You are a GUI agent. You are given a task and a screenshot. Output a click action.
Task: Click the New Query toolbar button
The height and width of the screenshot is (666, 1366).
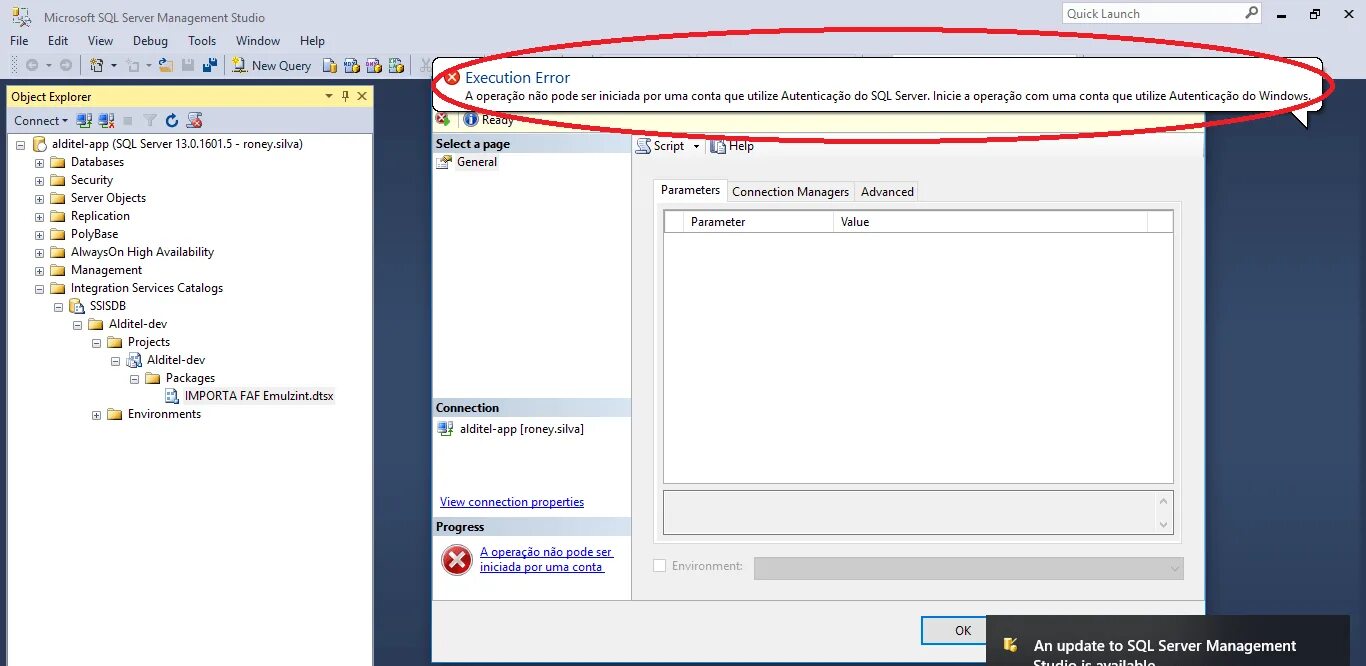coord(272,65)
